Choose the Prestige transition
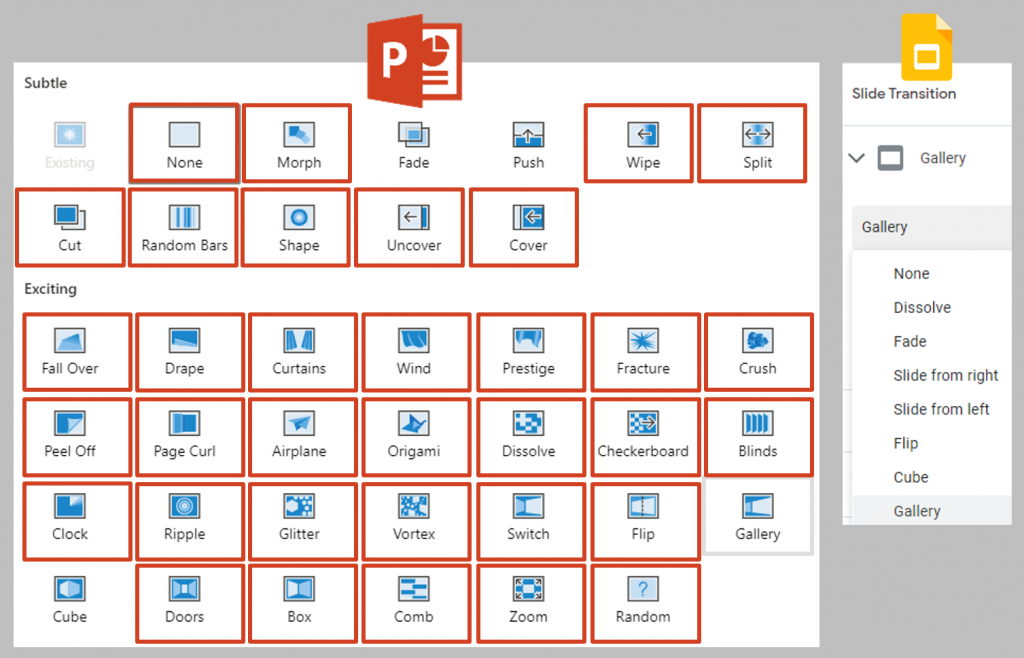The width and height of the screenshot is (1024, 658). pos(530,352)
